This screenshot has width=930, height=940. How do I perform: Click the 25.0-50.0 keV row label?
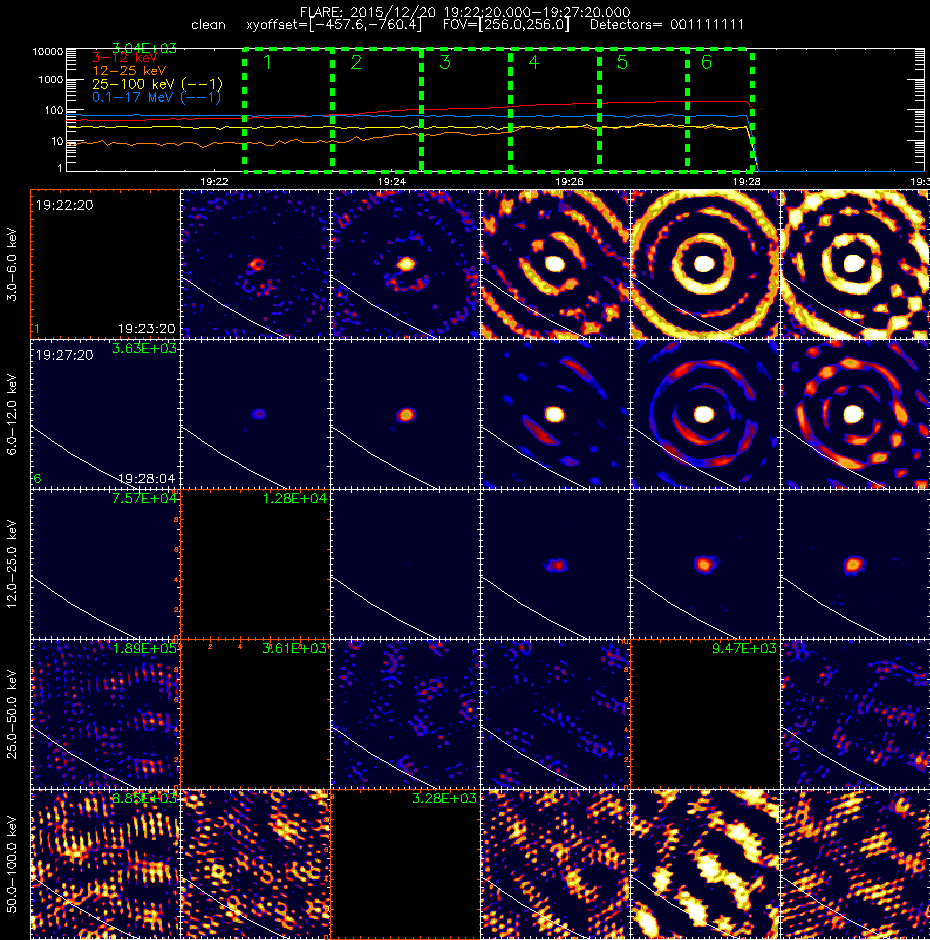click(x=13, y=714)
